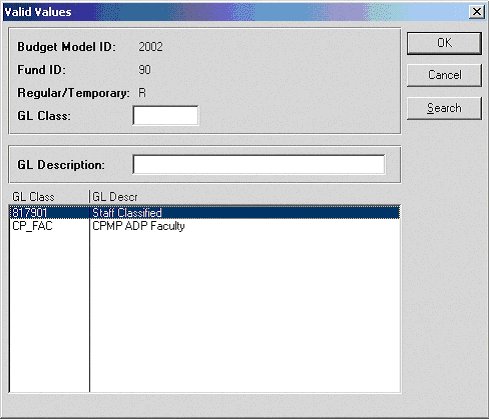Close the Valid Values window
The image size is (489, 419).
477,12
